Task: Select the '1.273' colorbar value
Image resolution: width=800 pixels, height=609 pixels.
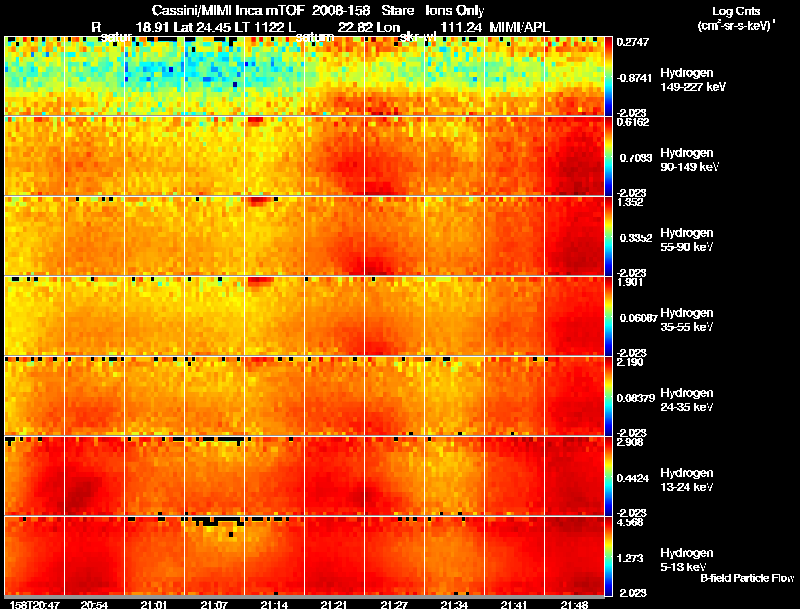Action: (630, 559)
